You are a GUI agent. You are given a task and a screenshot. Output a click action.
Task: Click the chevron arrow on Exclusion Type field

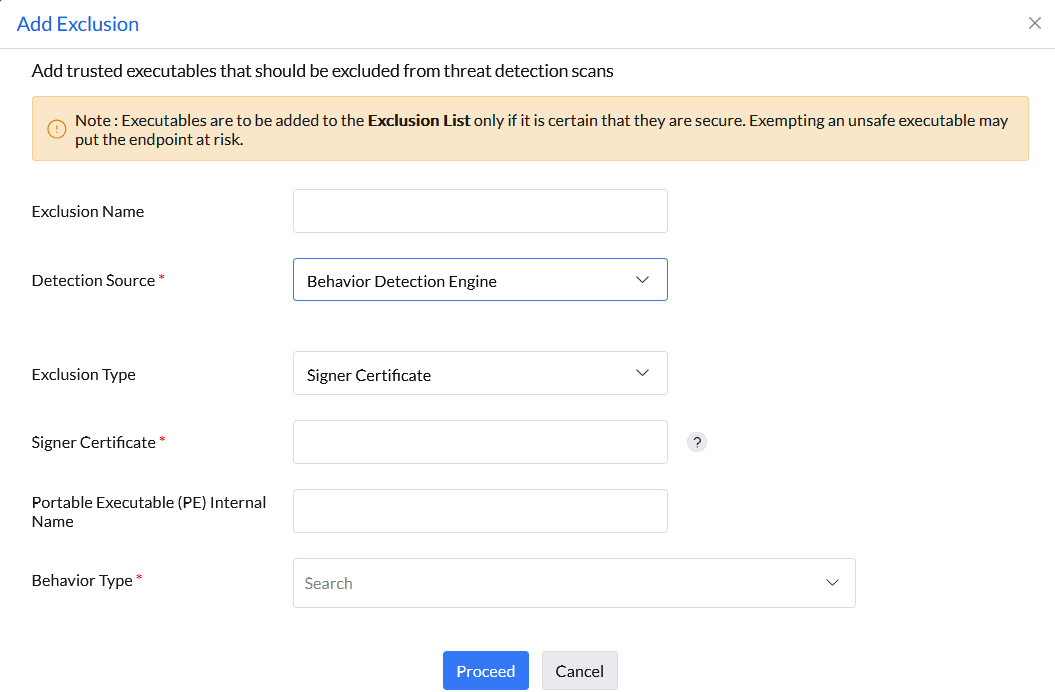(x=643, y=372)
